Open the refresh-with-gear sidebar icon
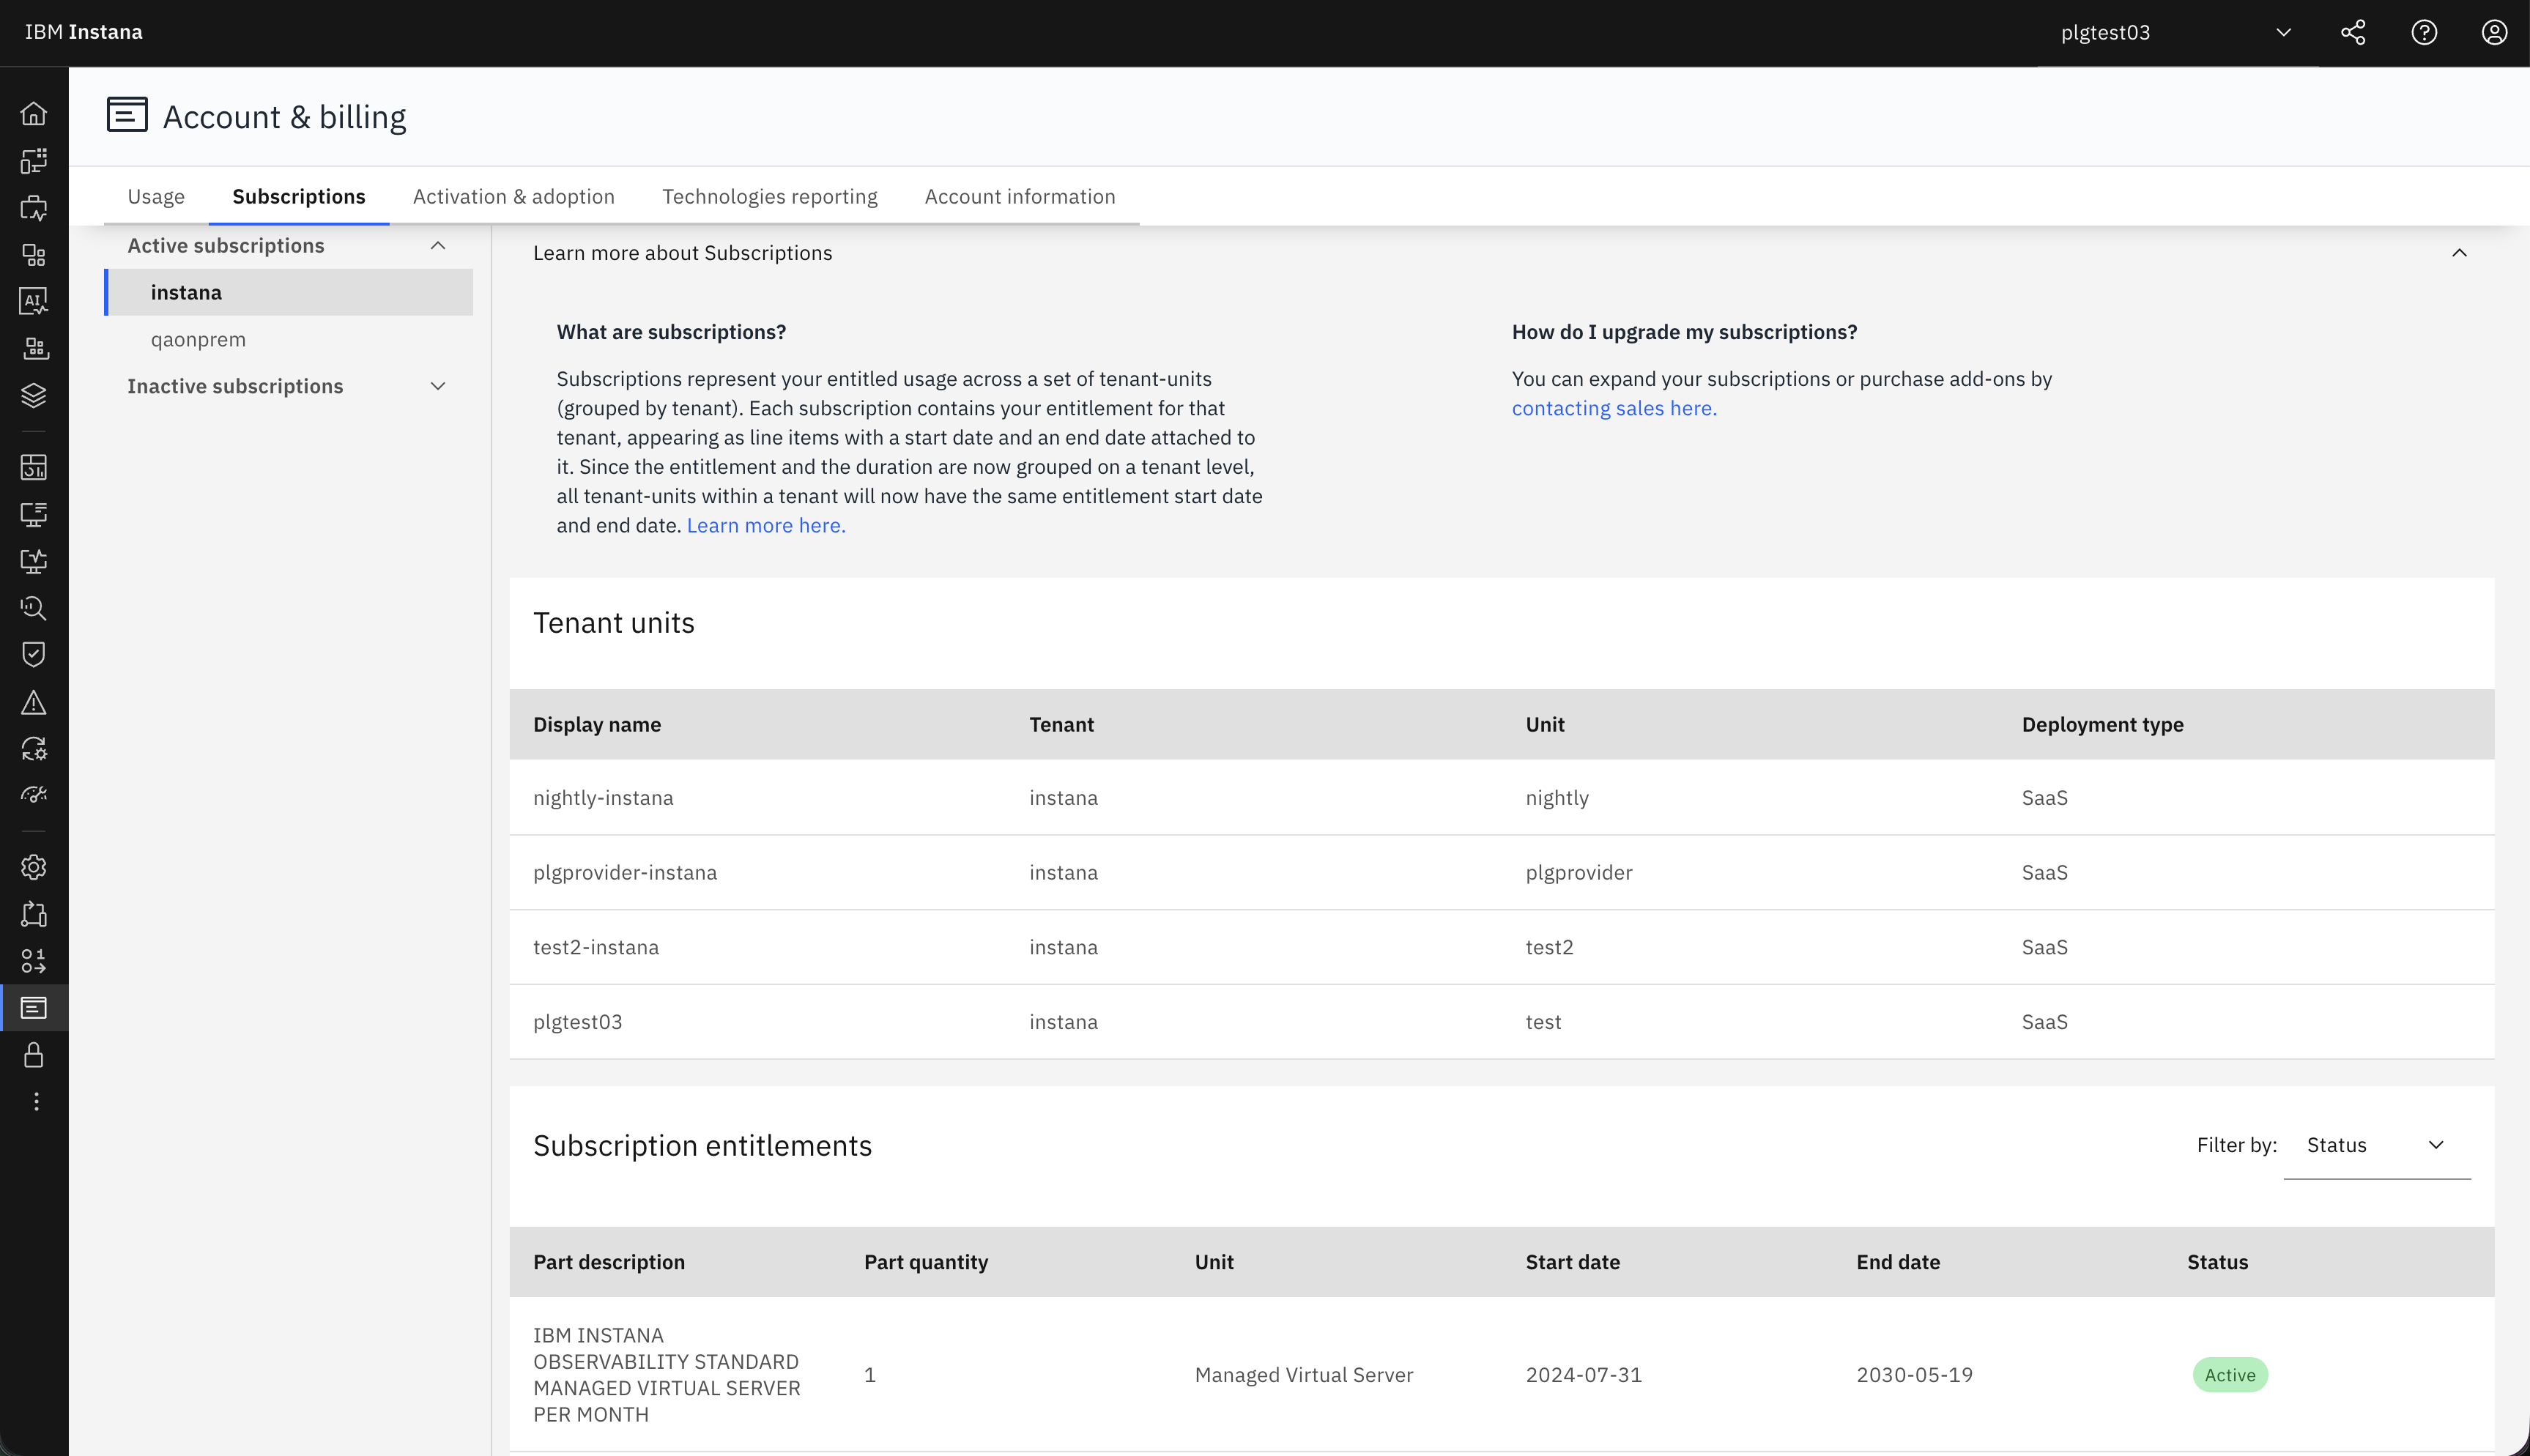Screen dimensions: 2530x1456 click(34, 748)
